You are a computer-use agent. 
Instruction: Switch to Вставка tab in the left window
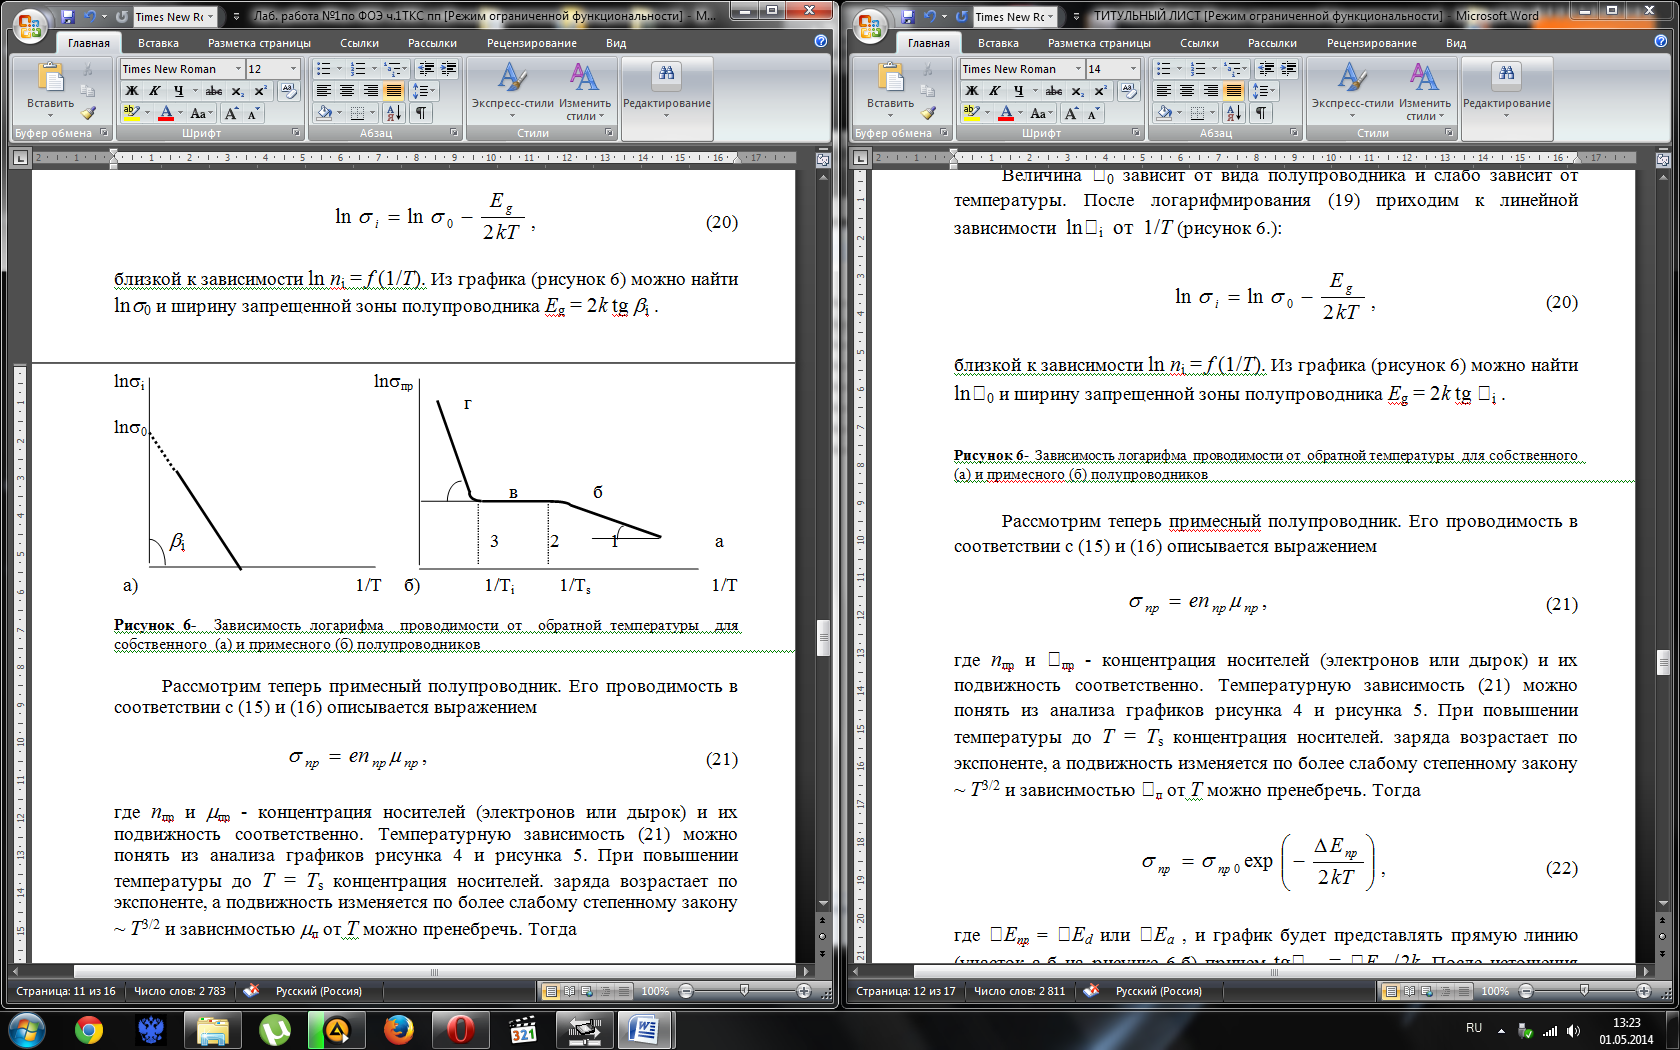(158, 43)
